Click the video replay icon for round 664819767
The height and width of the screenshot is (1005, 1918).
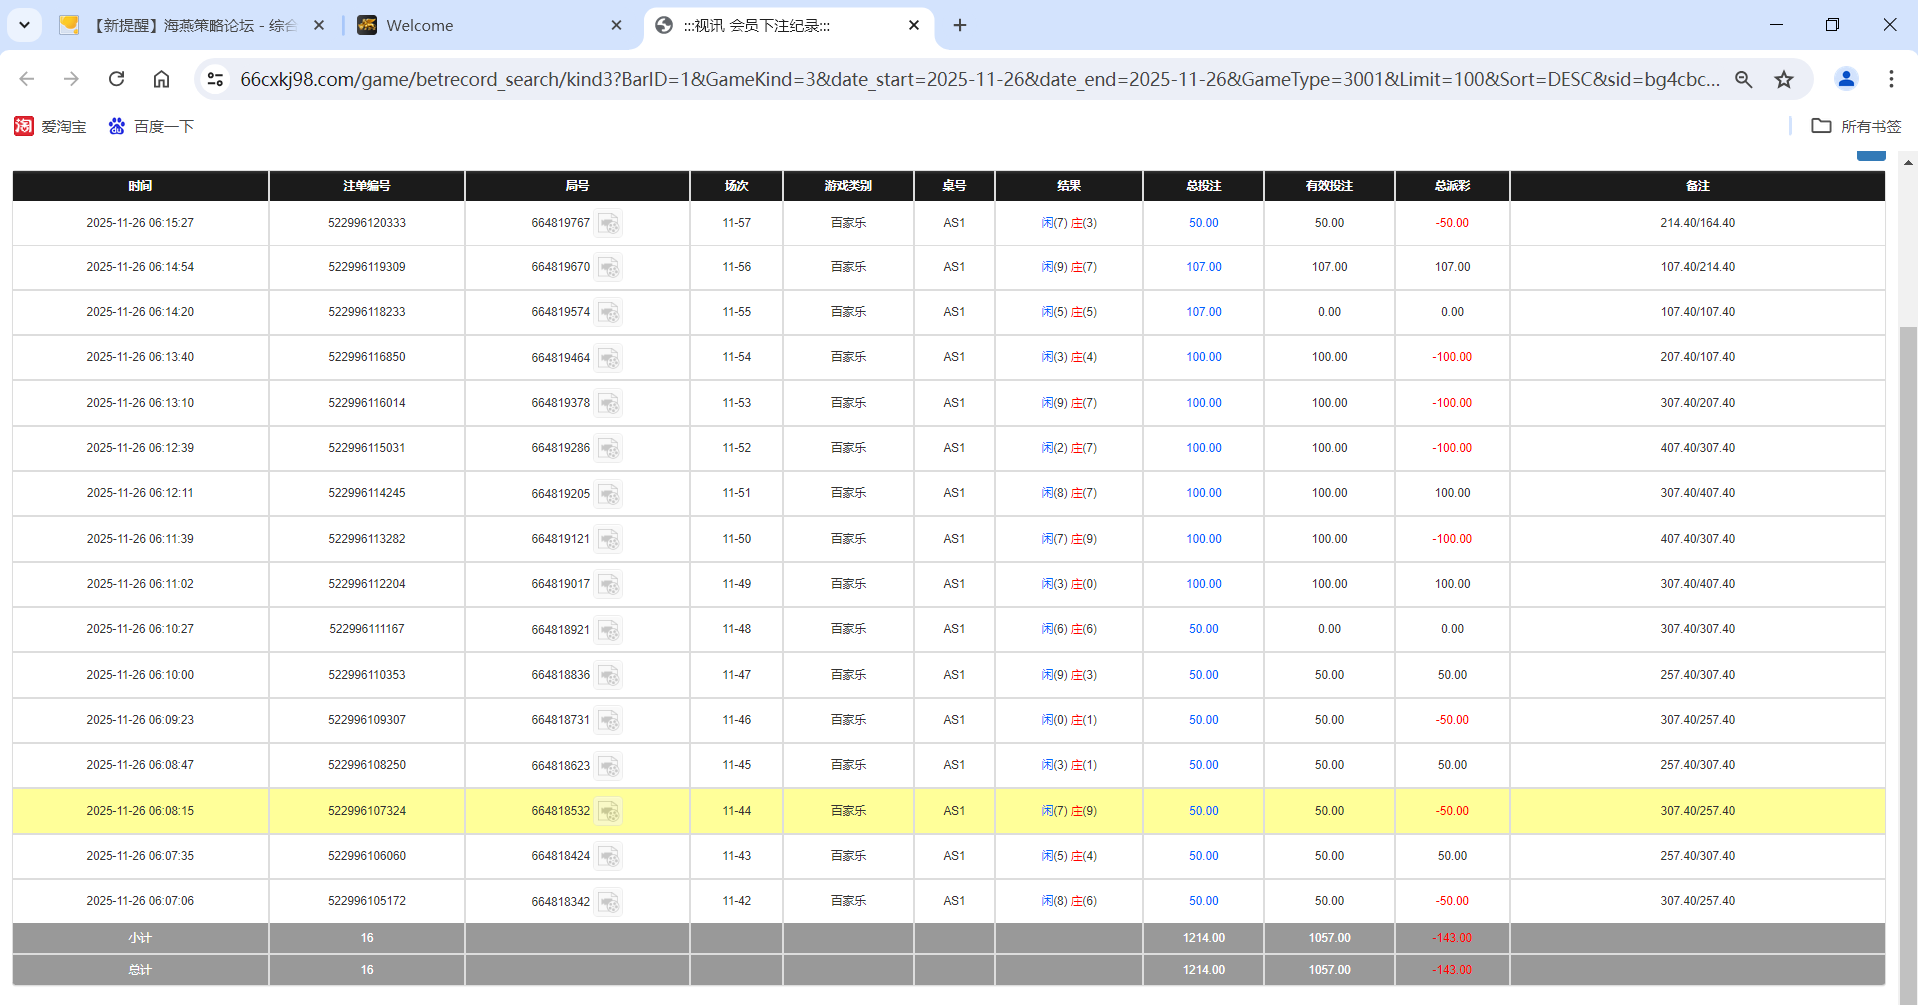pos(609,224)
